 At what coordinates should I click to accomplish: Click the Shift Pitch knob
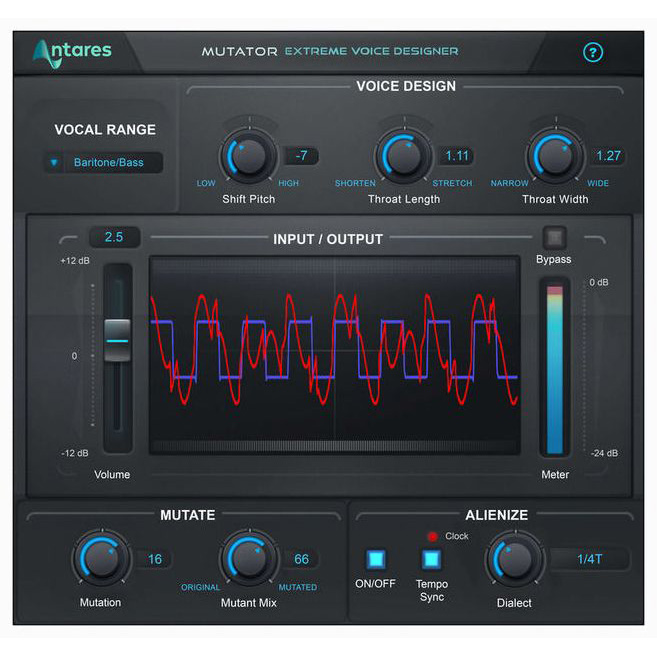pyautogui.click(x=249, y=156)
